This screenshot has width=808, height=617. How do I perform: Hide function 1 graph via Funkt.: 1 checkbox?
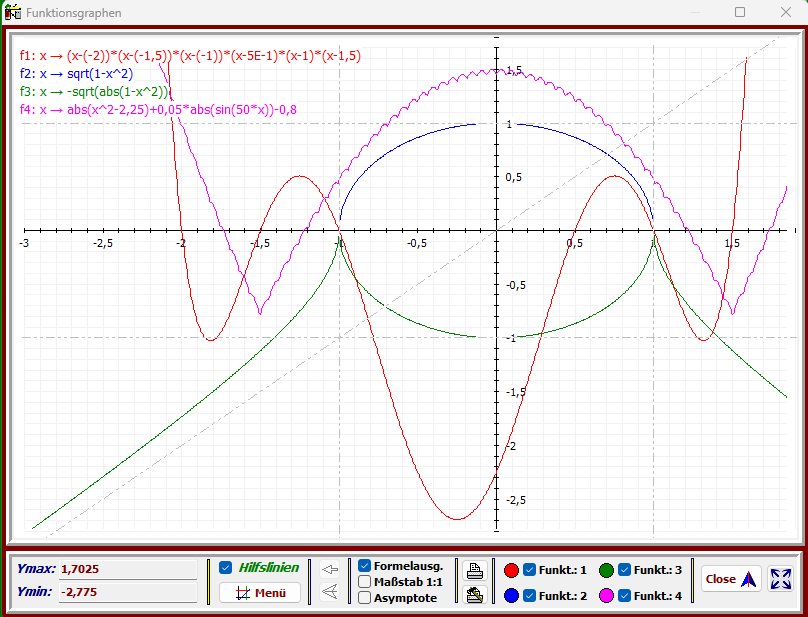click(530, 570)
